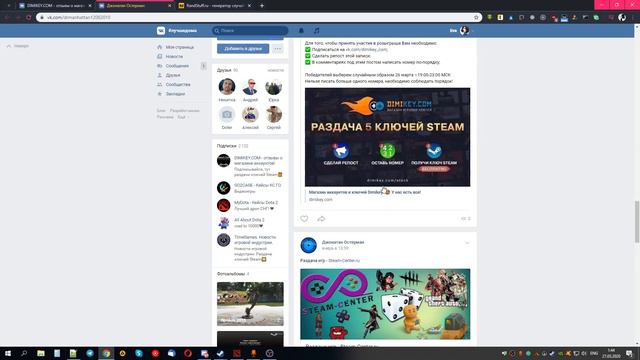
Task: Share the DIMIKEY giveaway post
Action: tap(321, 219)
